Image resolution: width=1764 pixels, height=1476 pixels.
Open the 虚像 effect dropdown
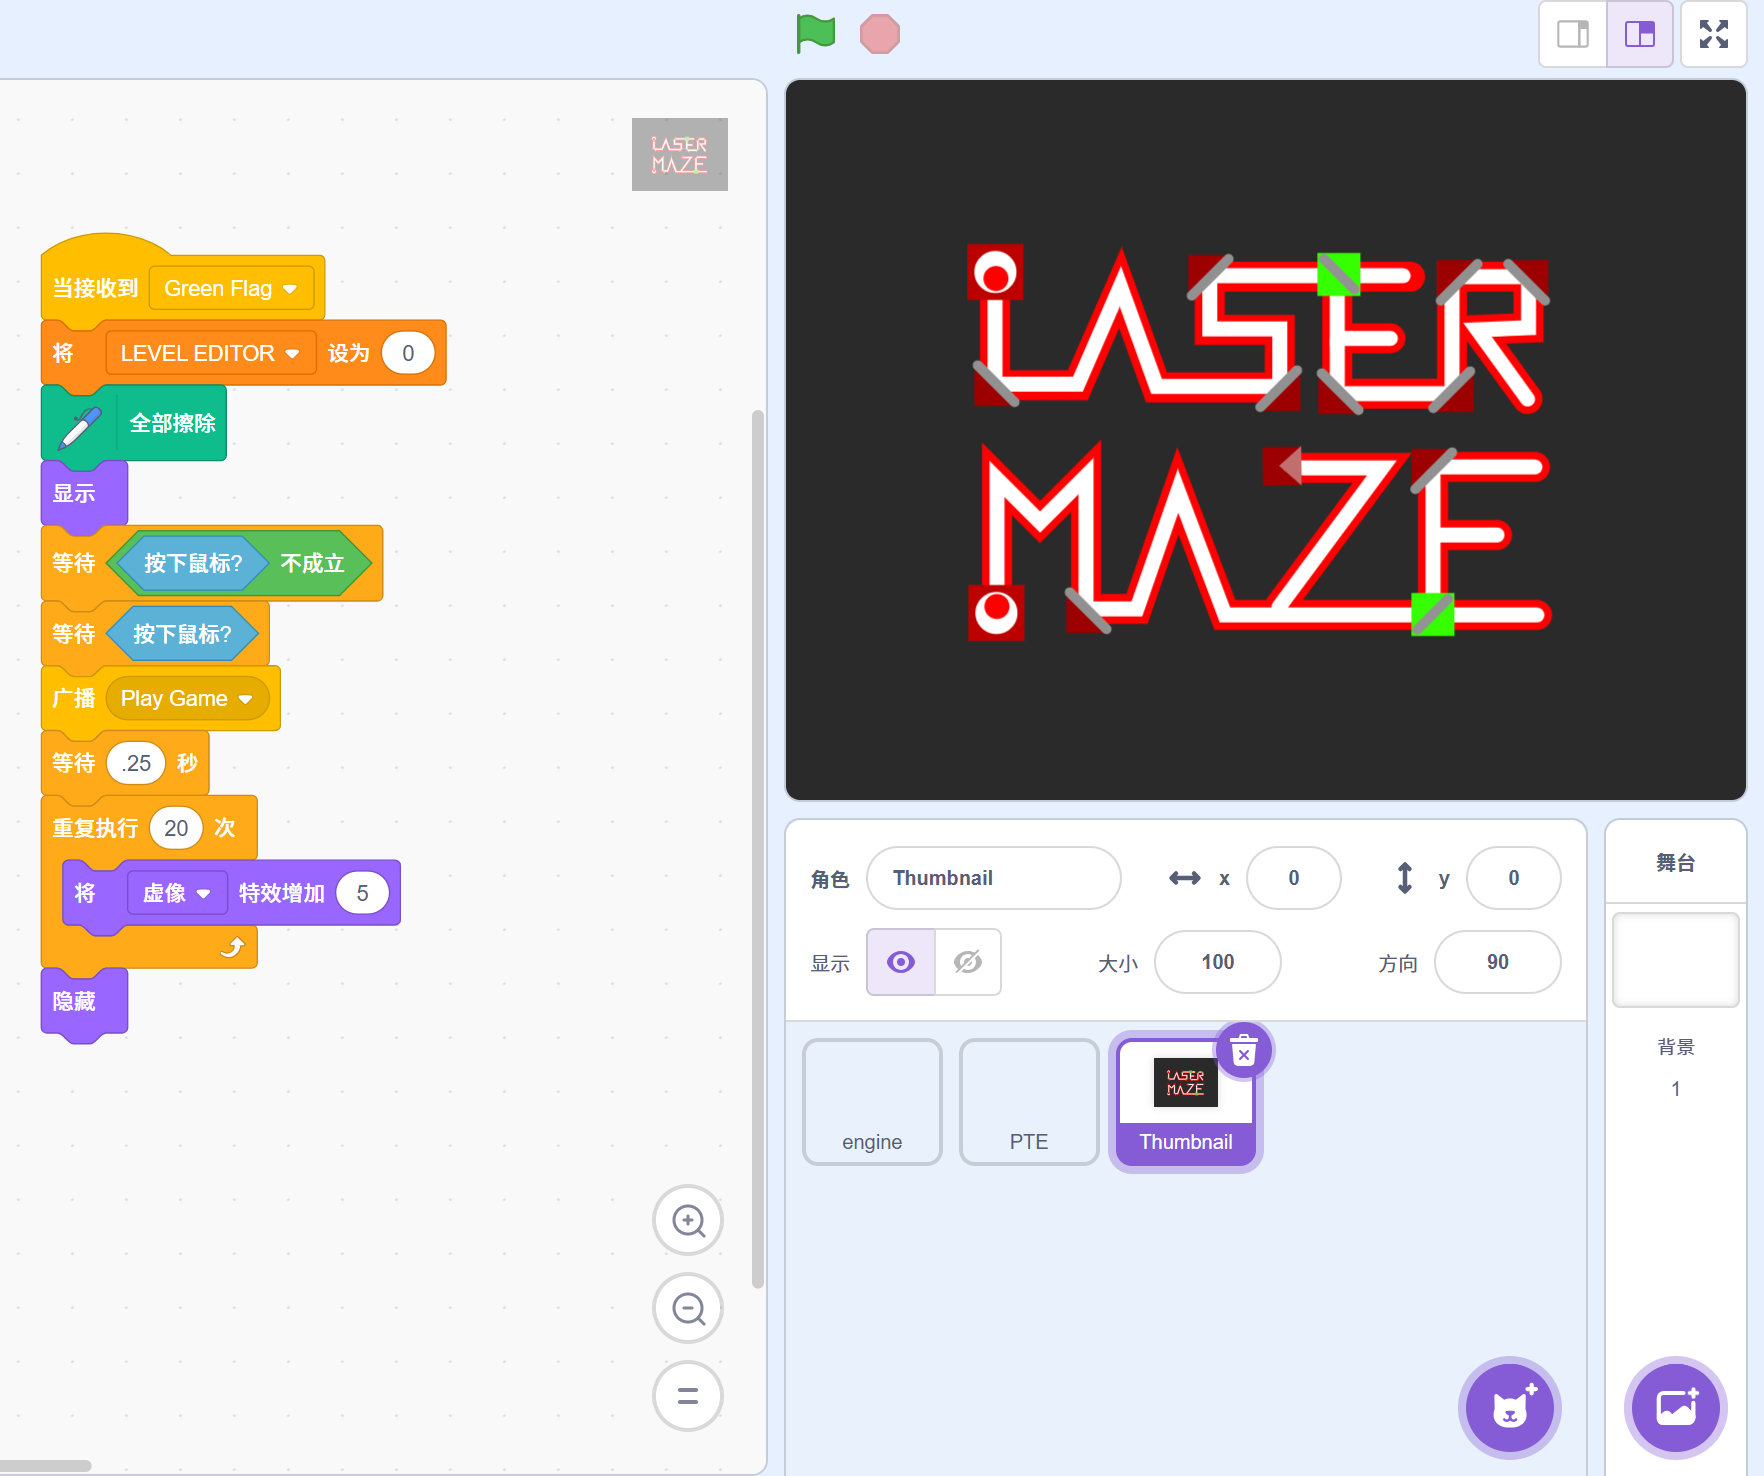[204, 894]
